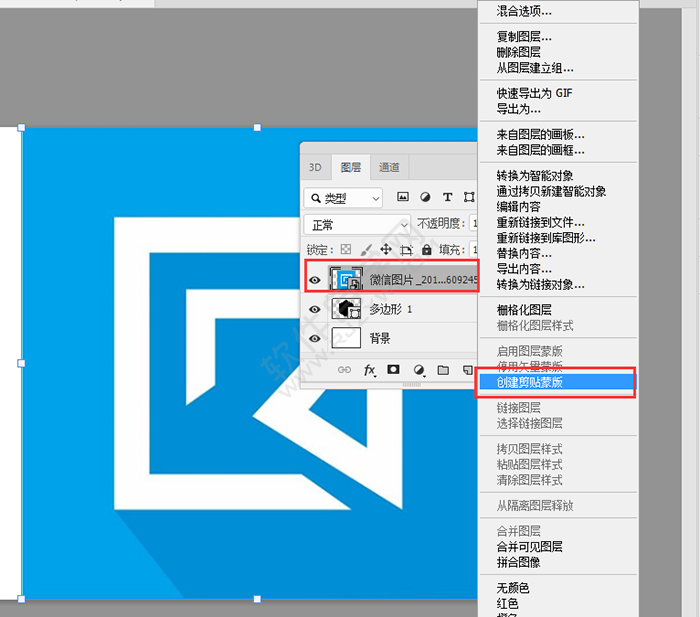This screenshot has height=617, width=700.
Task: Select the layer named 微信图片_201...
Action: tap(423, 280)
